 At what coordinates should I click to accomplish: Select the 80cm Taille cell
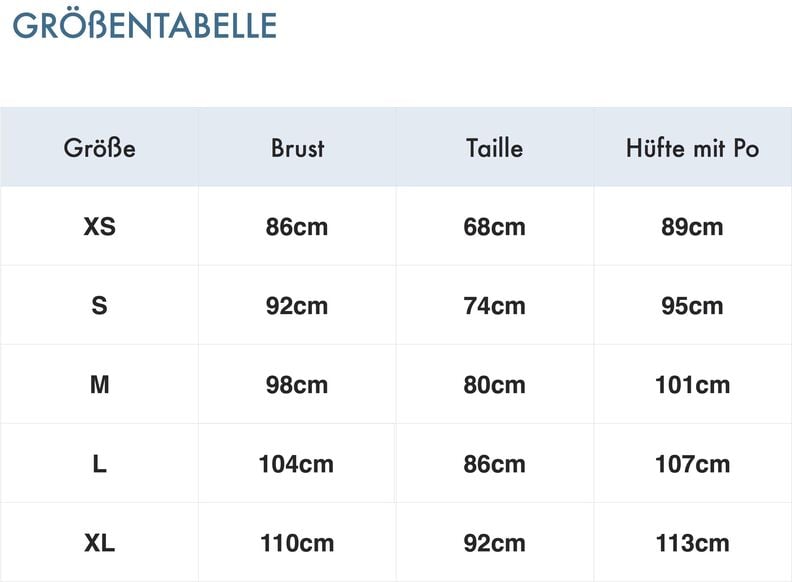[494, 385]
